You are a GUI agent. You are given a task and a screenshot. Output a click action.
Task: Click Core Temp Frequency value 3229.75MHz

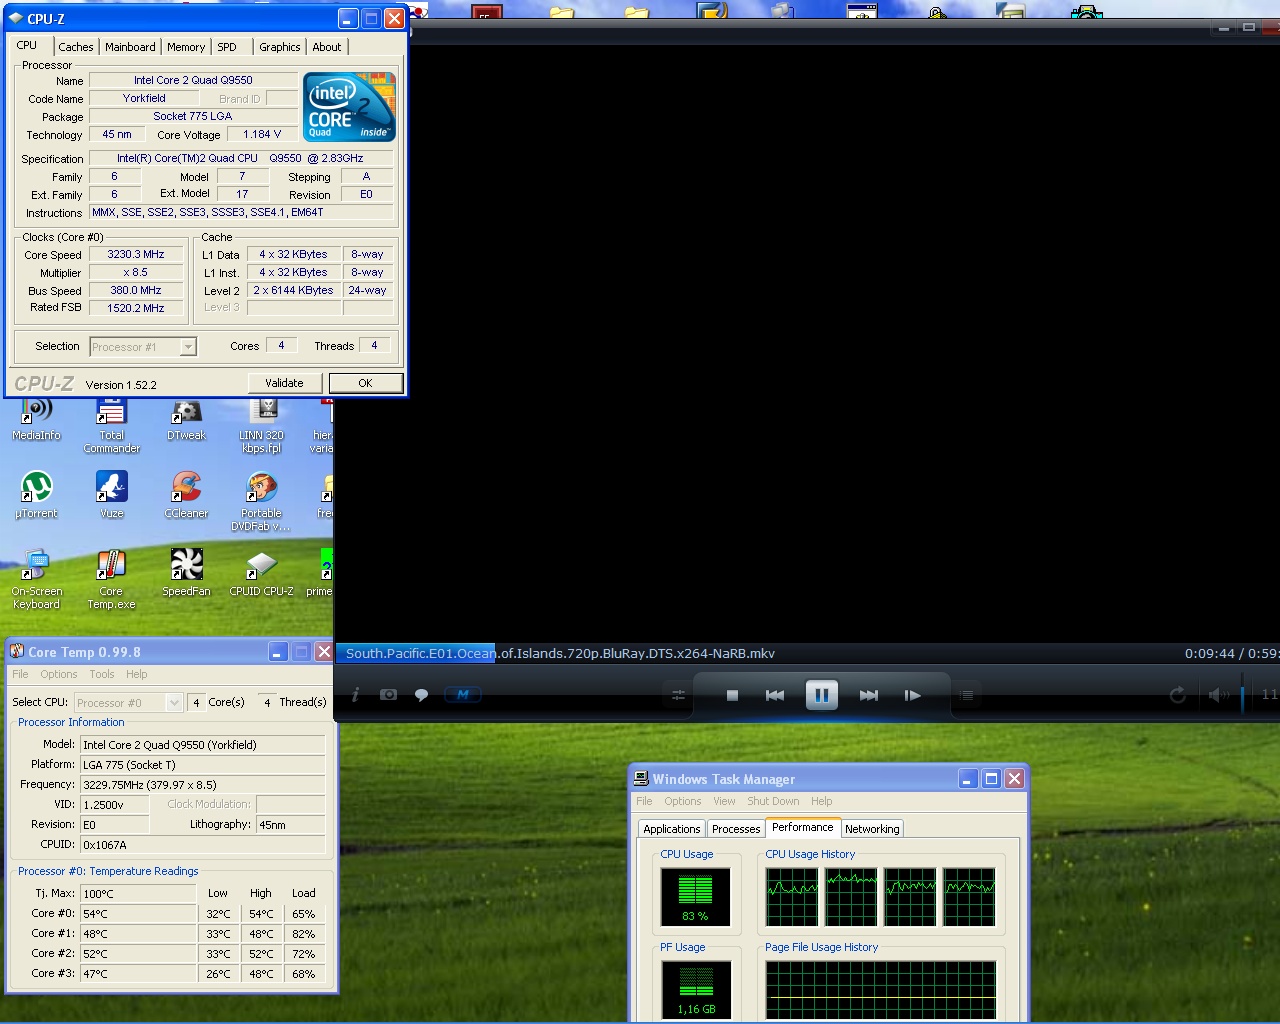202,785
